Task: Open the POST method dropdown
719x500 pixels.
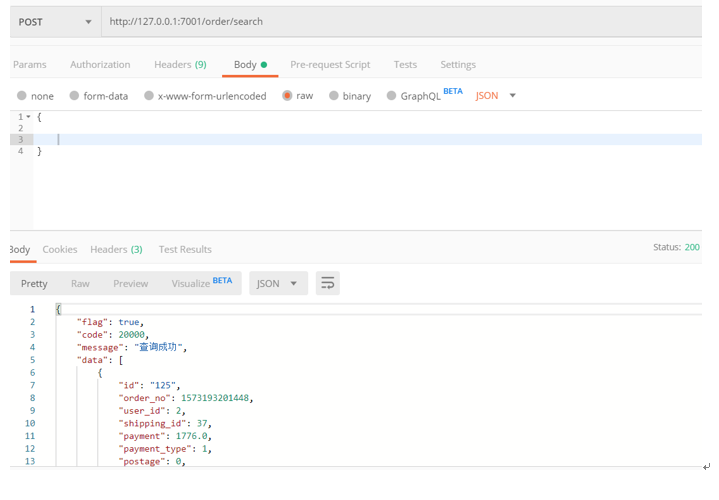Action: (x=55, y=22)
